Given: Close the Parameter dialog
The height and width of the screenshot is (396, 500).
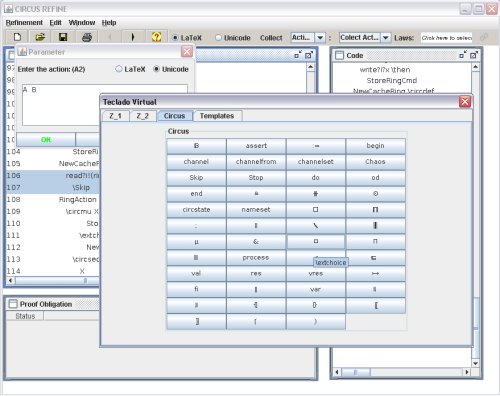Looking at the screenshot, I should coord(187,52).
